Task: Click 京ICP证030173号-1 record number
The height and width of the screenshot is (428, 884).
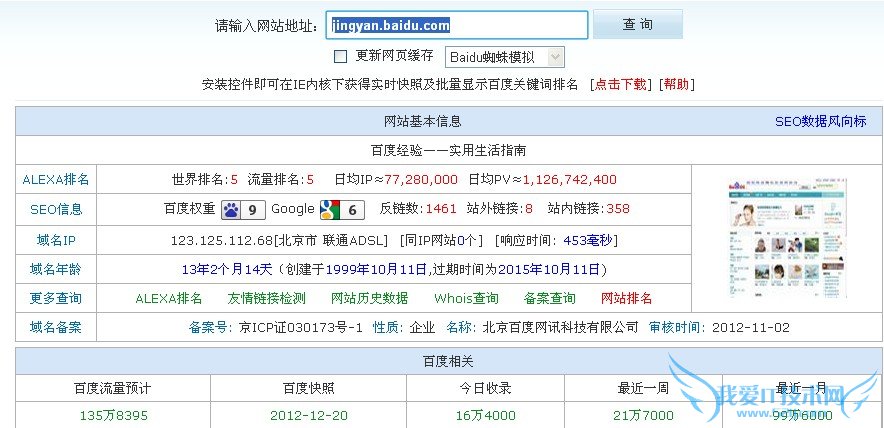Action: [300, 328]
